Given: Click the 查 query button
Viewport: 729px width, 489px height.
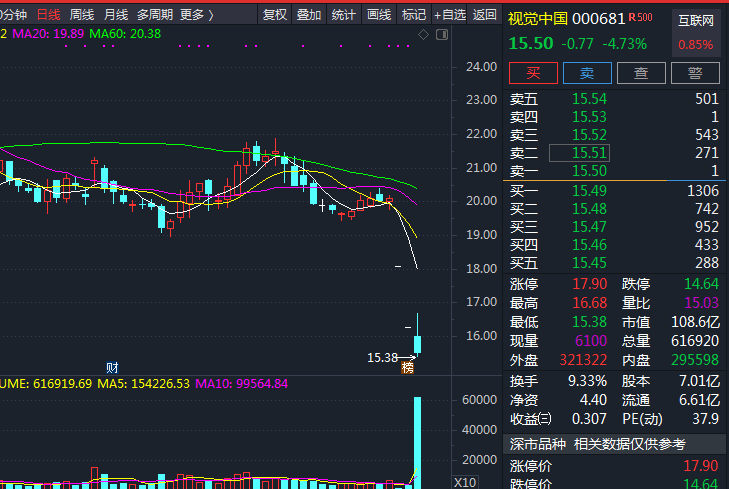Looking at the screenshot, I should click(641, 73).
